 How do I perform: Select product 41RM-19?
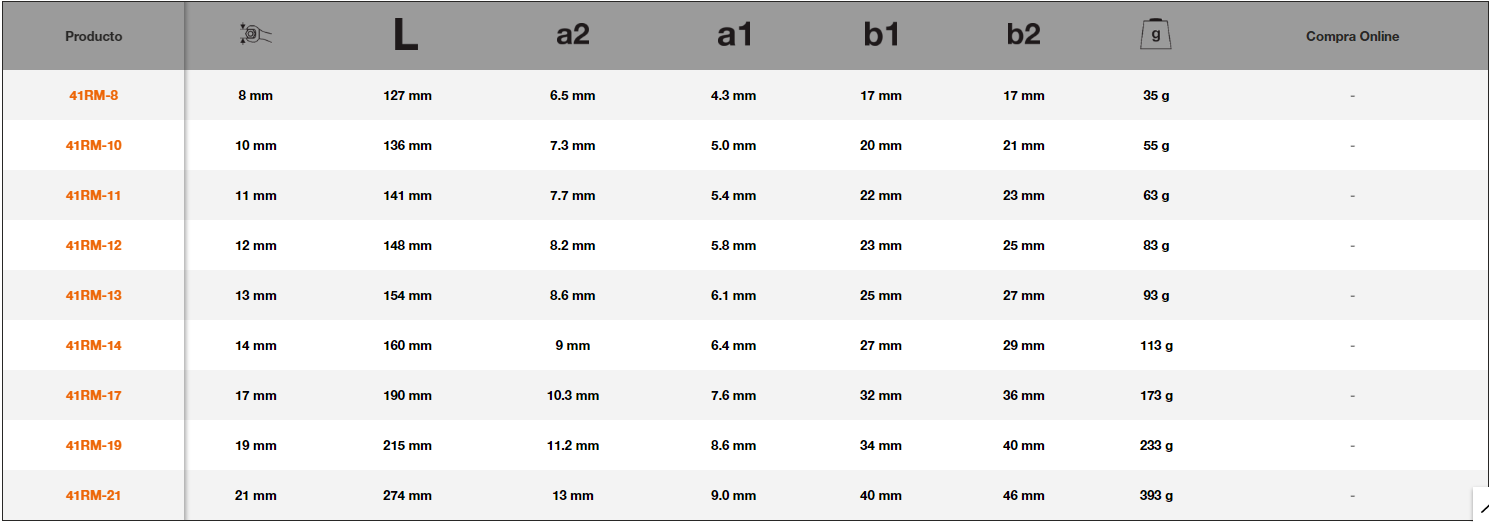[93, 446]
